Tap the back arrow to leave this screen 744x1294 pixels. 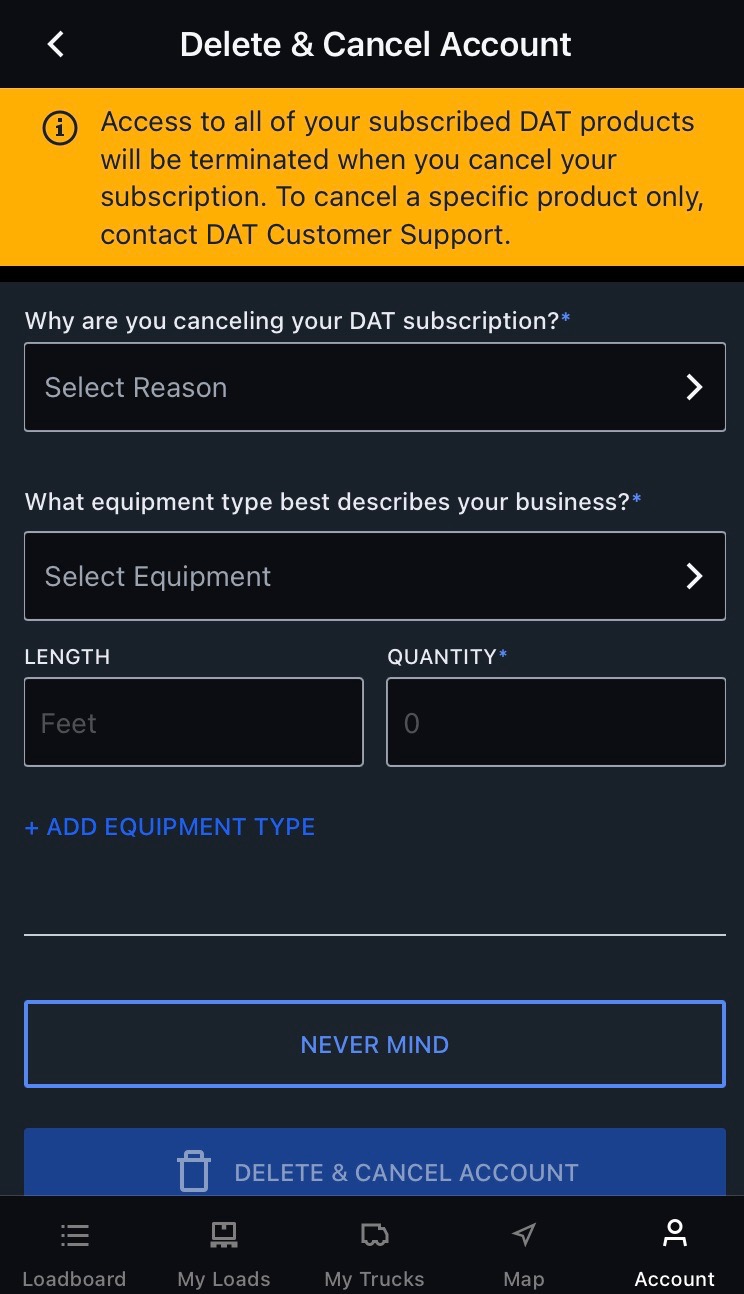pos(55,44)
